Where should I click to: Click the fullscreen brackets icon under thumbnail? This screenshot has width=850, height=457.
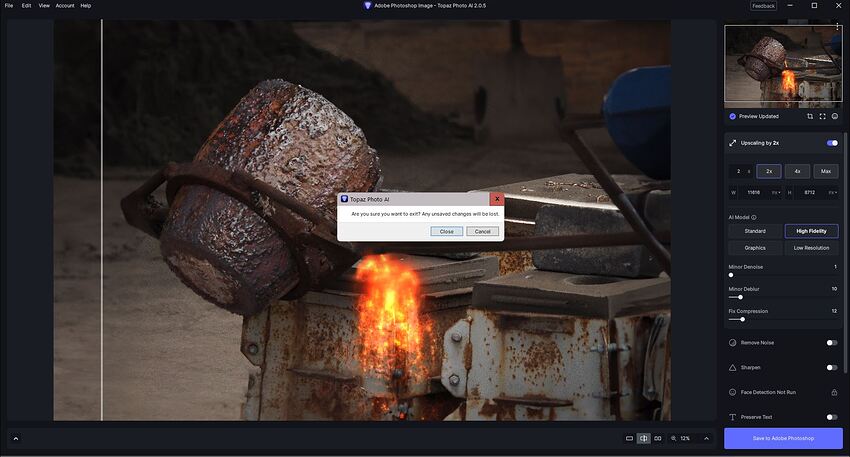click(x=822, y=116)
